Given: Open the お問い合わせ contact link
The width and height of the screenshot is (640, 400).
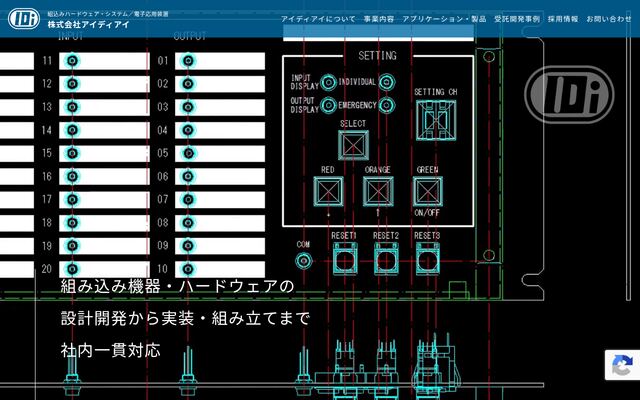Looking at the screenshot, I should 609,19.
